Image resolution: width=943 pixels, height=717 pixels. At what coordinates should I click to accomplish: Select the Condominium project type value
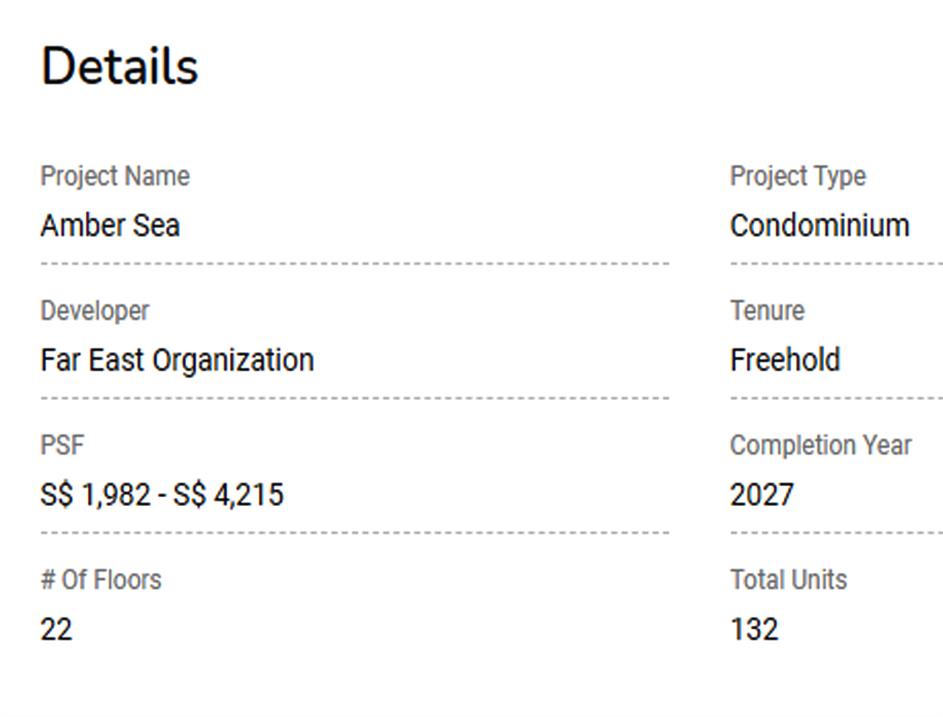pyautogui.click(x=819, y=226)
